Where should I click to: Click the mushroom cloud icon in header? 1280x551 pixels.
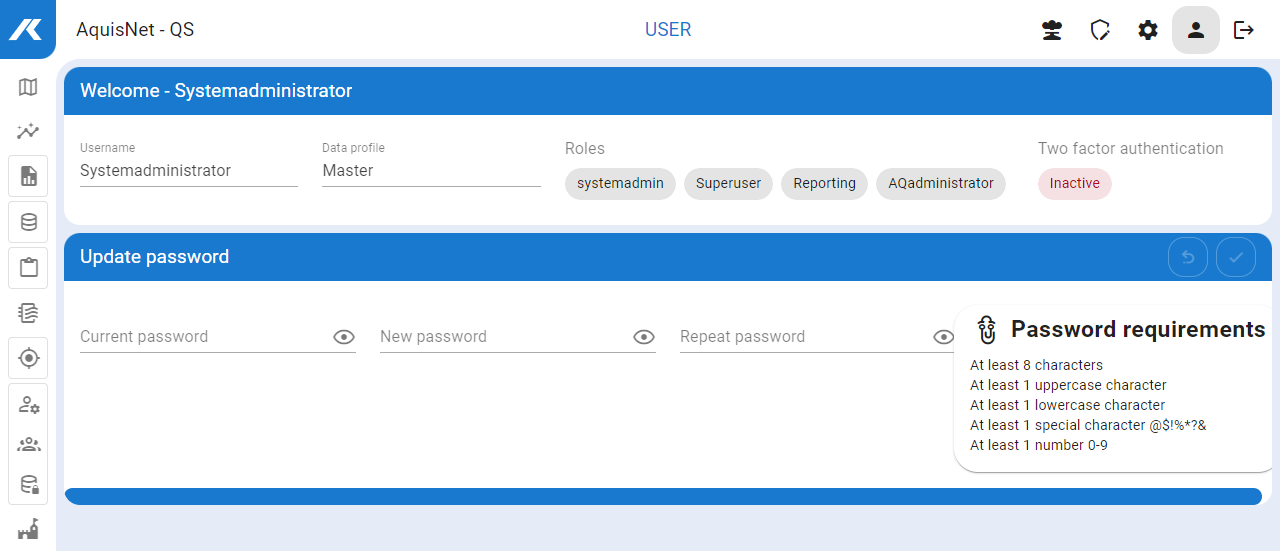point(1051,30)
